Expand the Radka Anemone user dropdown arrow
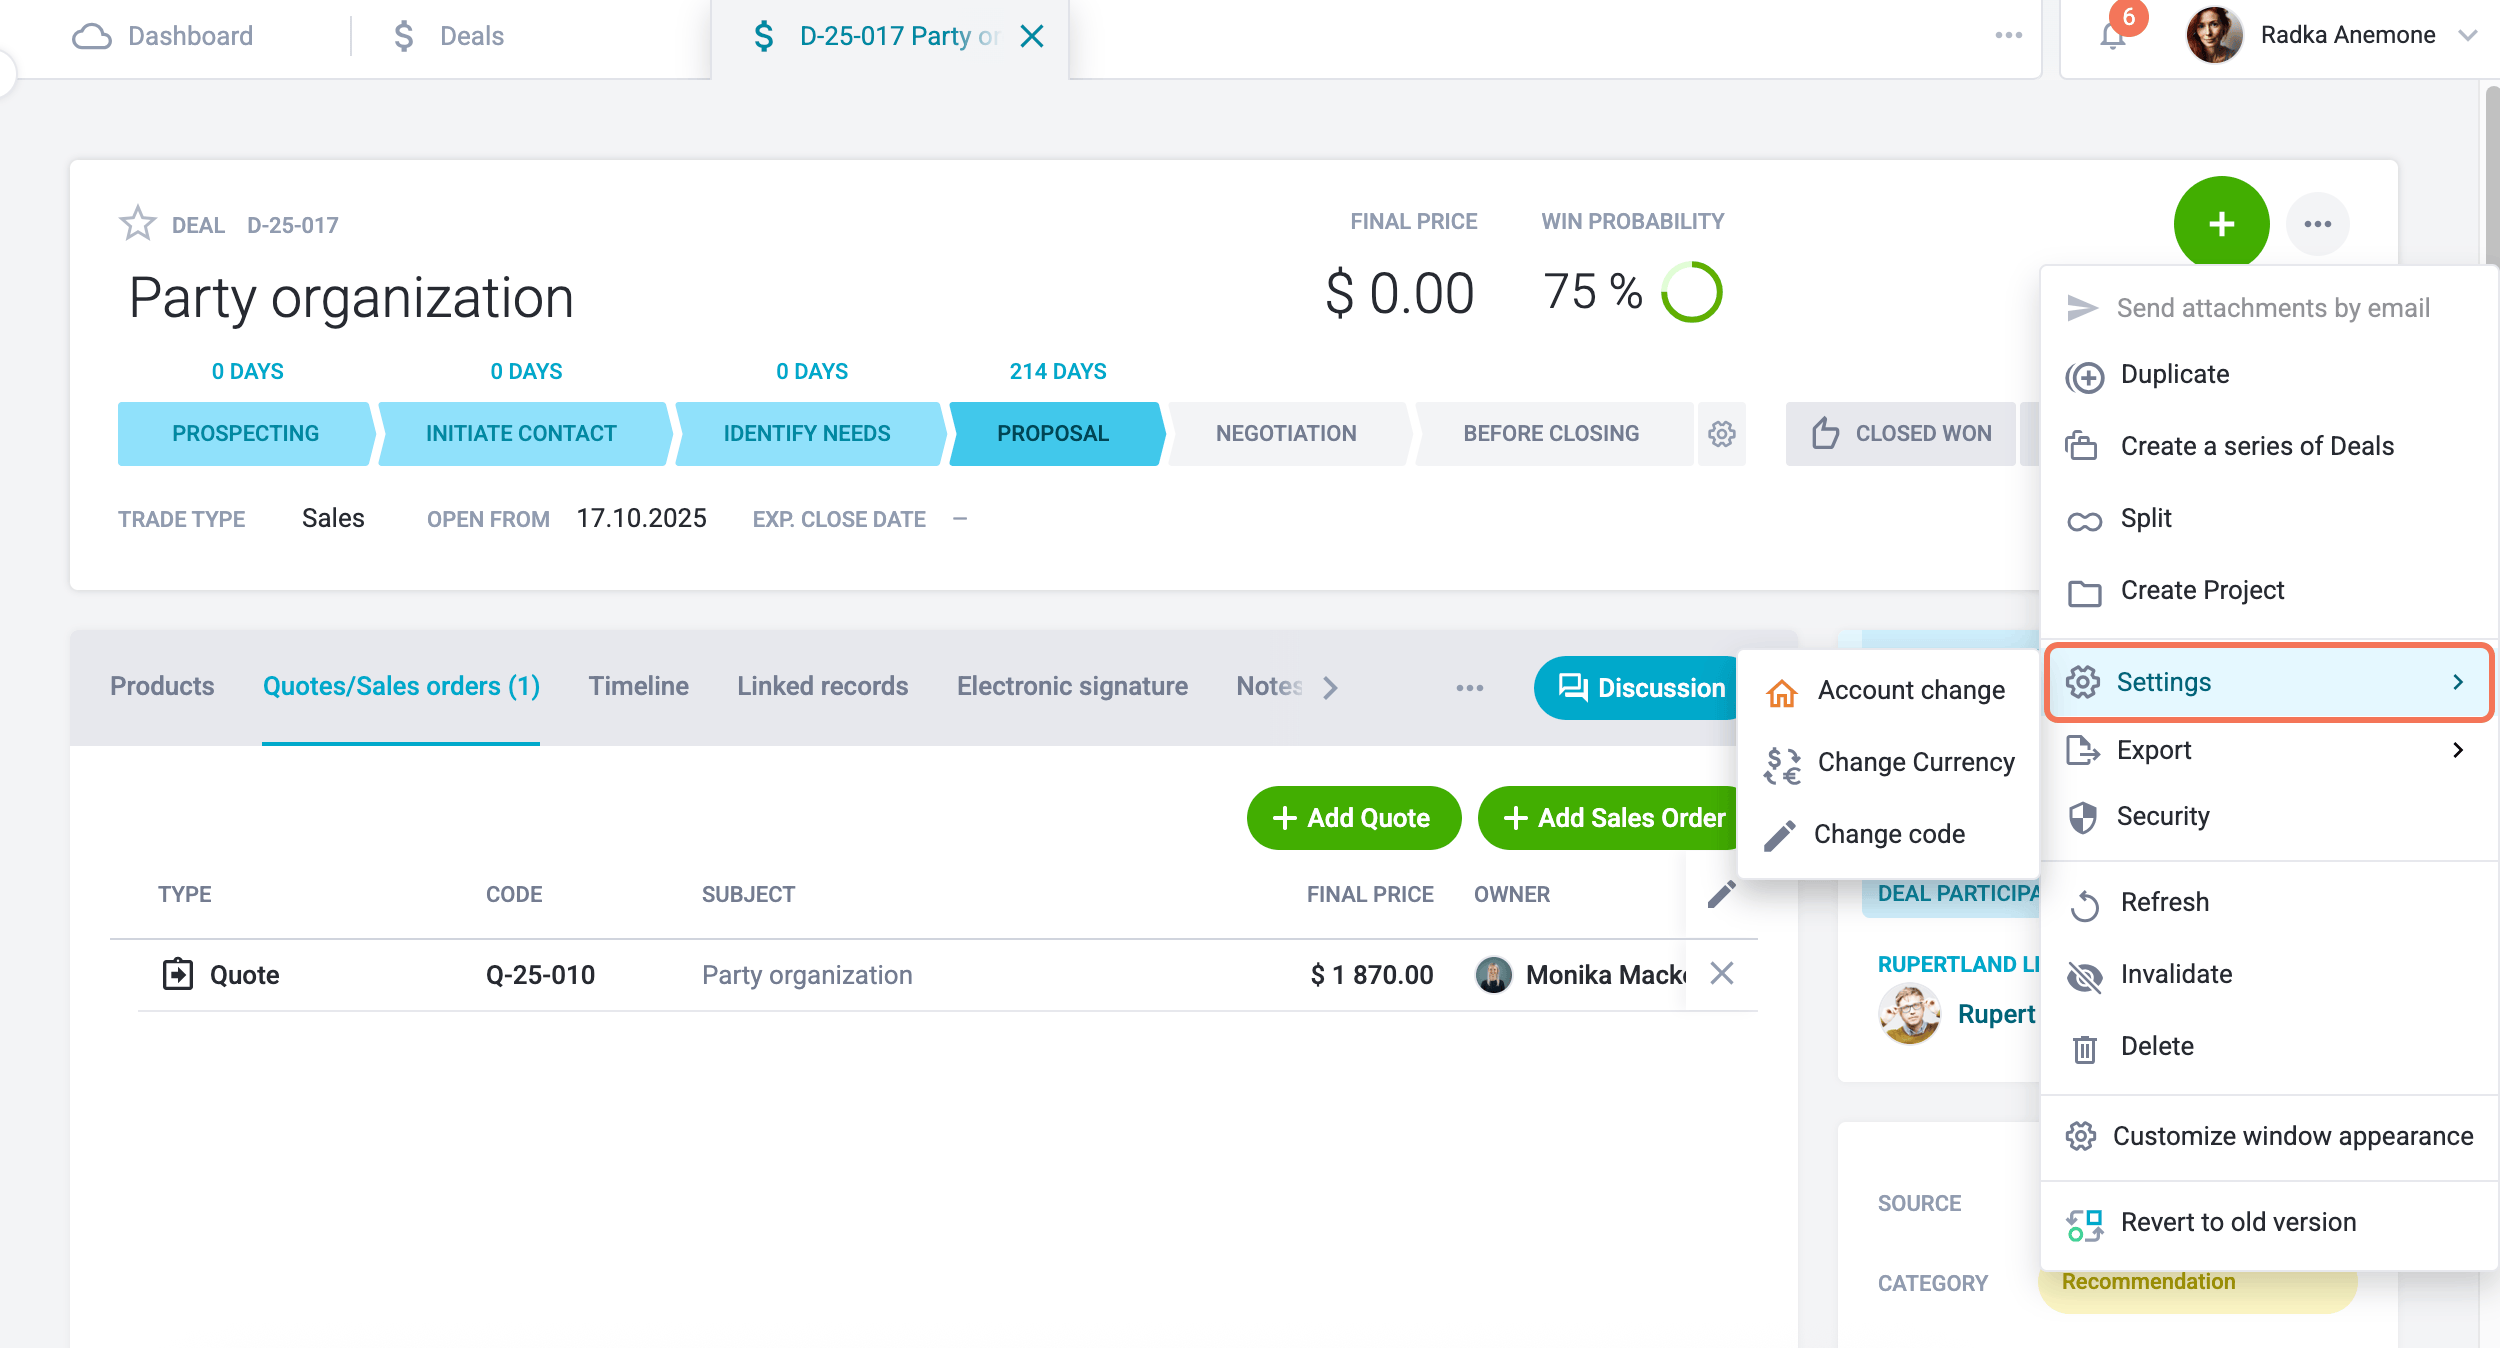The width and height of the screenshot is (2500, 1348). pyautogui.click(x=2468, y=36)
